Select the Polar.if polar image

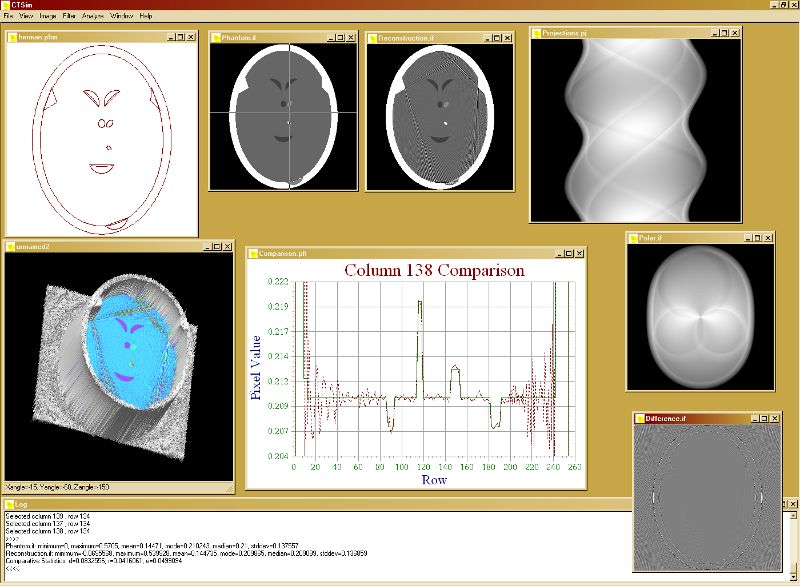(x=701, y=317)
